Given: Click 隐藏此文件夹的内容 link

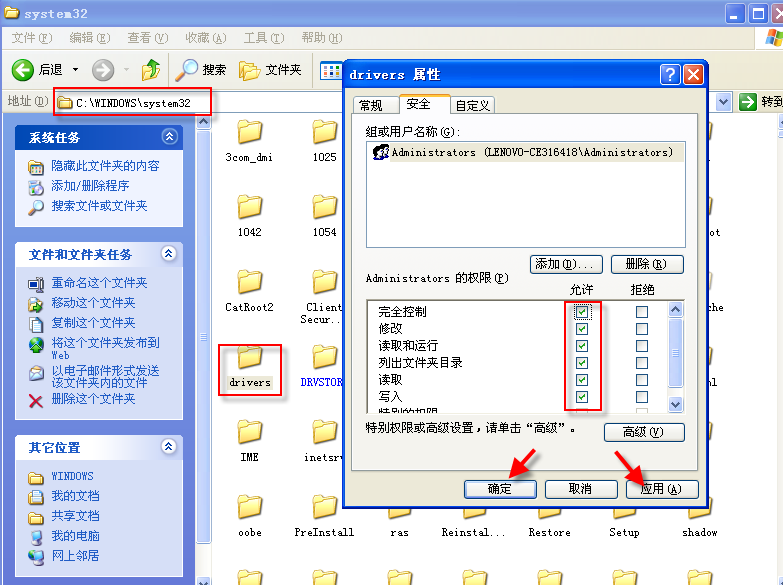Looking at the screenshot, I should click(105, 166).
